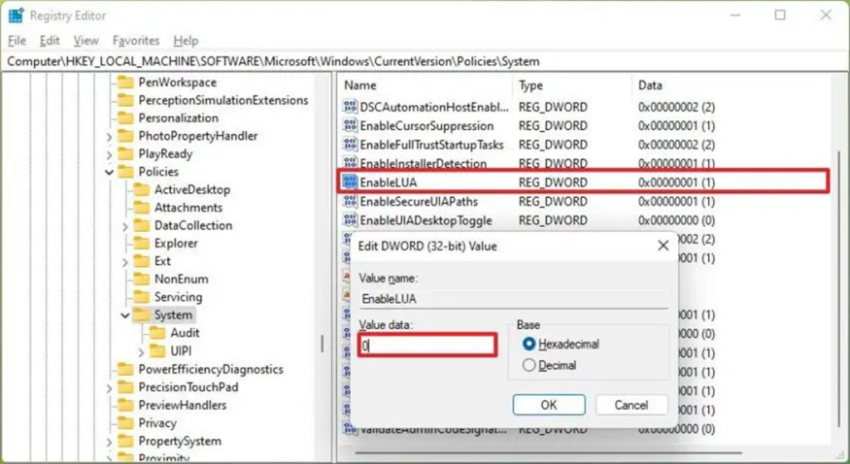Click the EnableUIADesktopToggle DWORD icon
Viewport: 850px width, 464px height.
pos(350,221)
